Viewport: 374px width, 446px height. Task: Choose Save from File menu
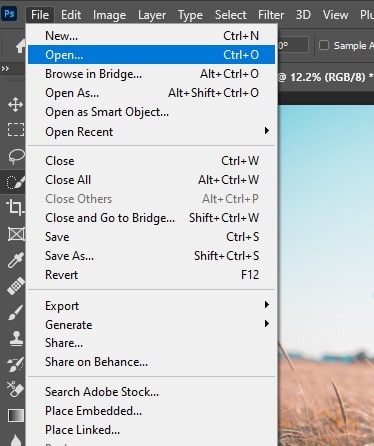[x=151, y=237]
